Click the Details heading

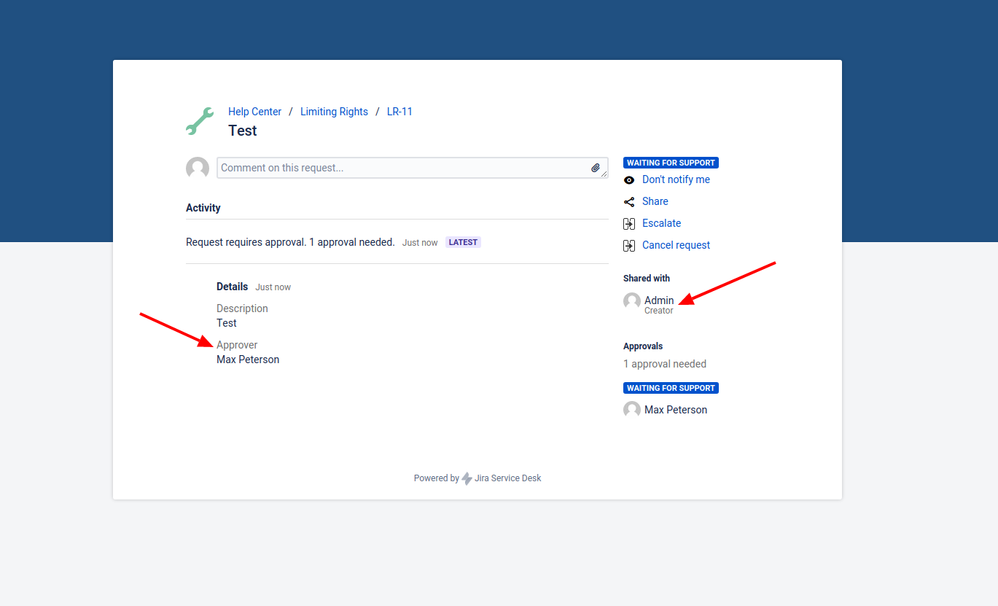232,286
